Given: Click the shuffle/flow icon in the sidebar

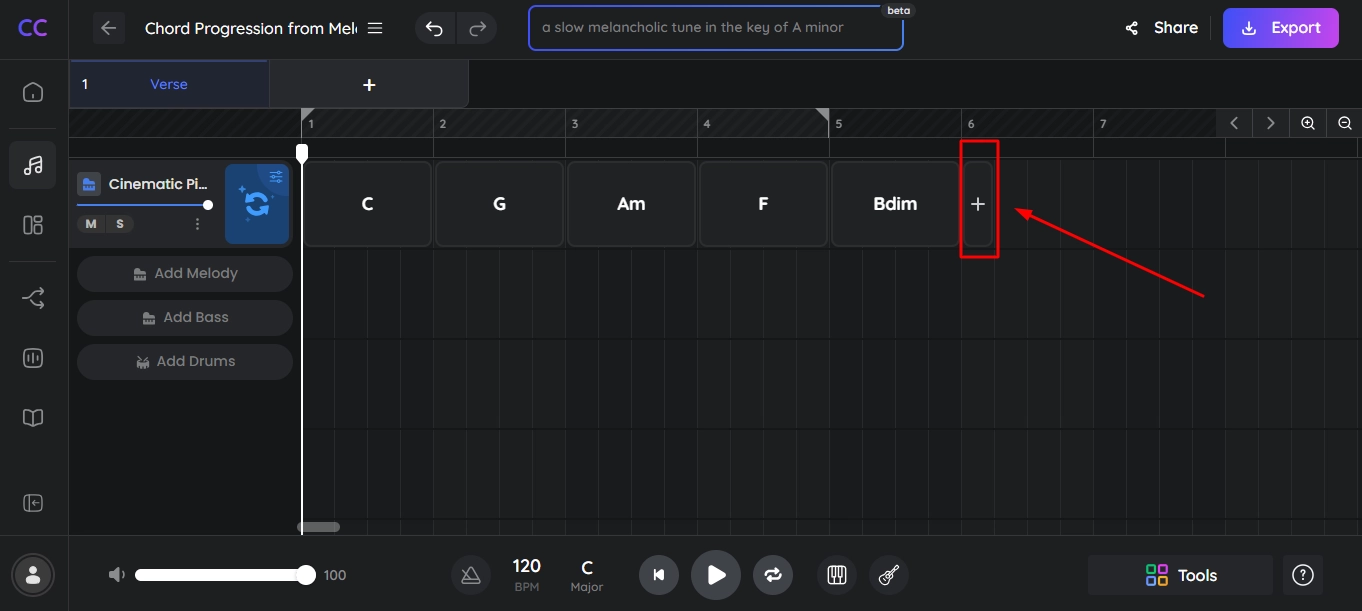Looking at the screenshot, I should pos(33,297).
